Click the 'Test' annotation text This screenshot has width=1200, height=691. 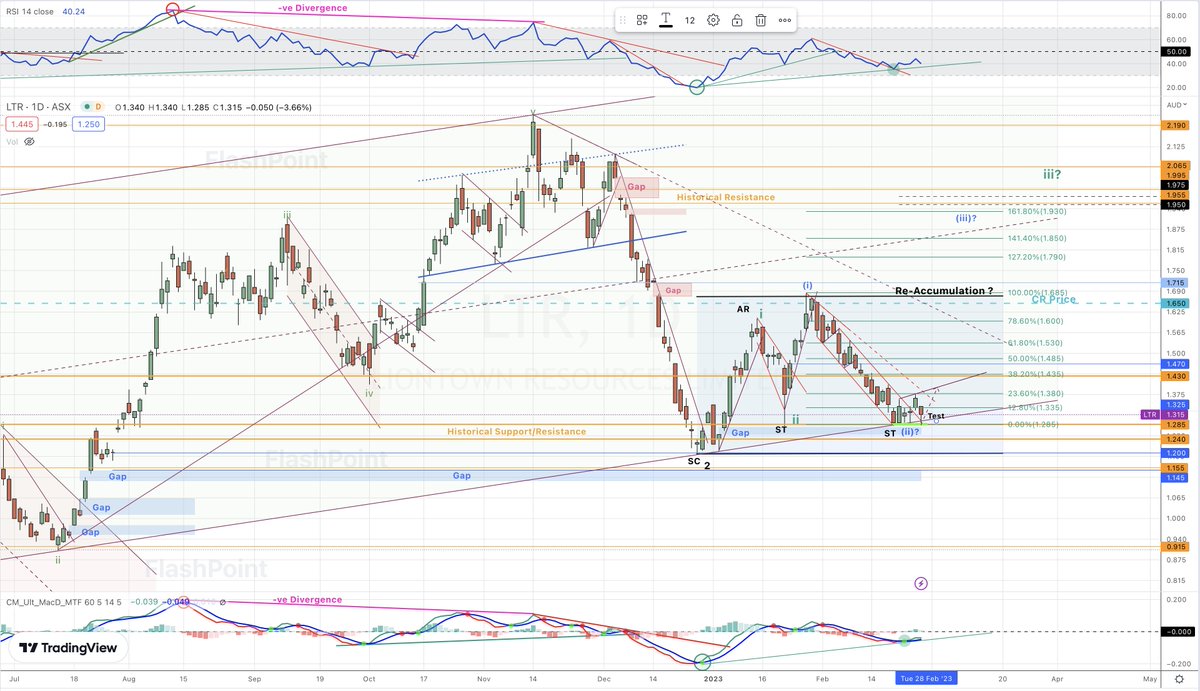pyautogui.click(x=936, y=416)
